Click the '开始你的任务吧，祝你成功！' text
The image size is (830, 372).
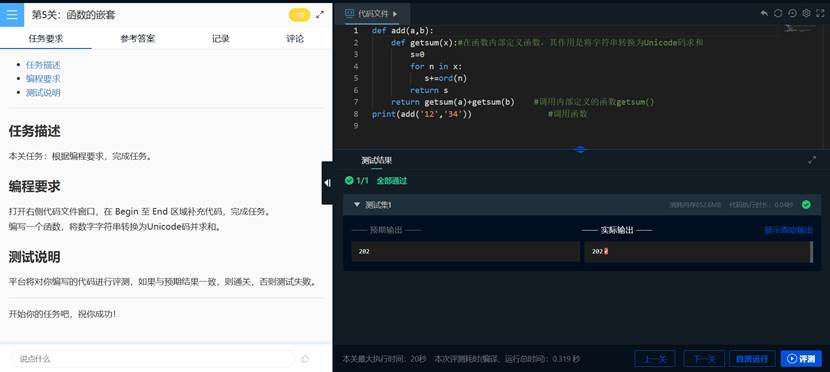tap(62, 314)
